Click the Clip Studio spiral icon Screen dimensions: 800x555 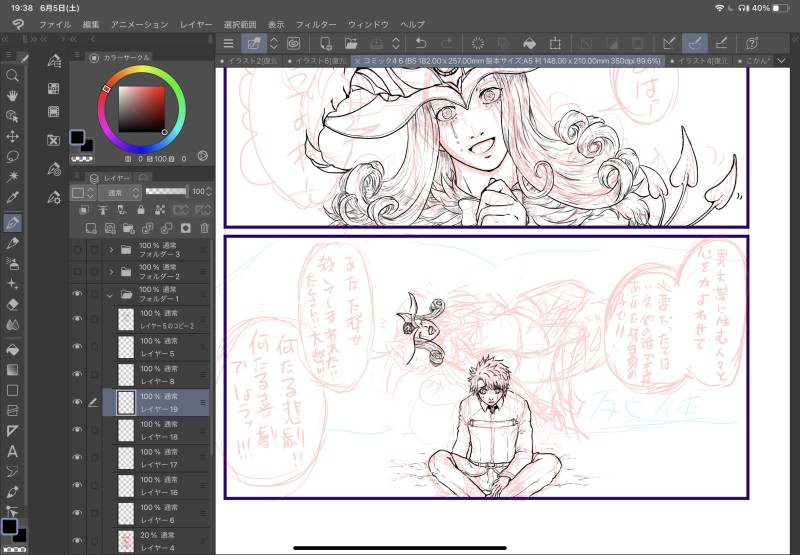tap(293, 43)
